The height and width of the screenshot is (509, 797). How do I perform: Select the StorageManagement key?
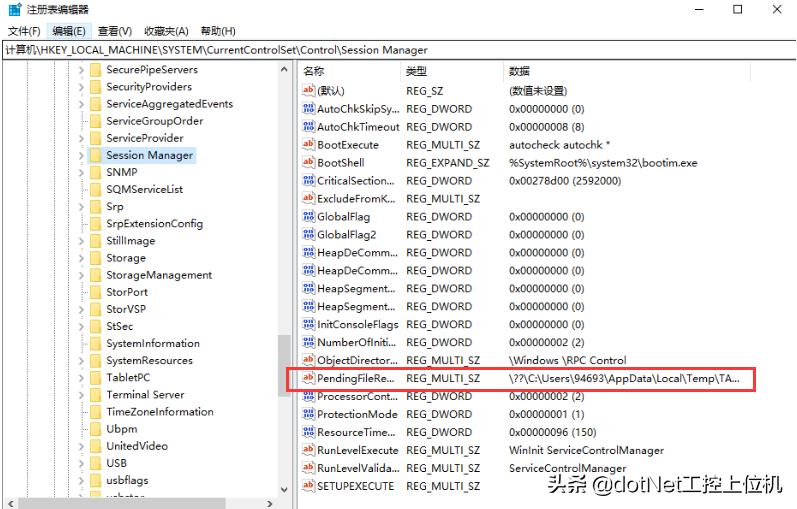(159, 275)
